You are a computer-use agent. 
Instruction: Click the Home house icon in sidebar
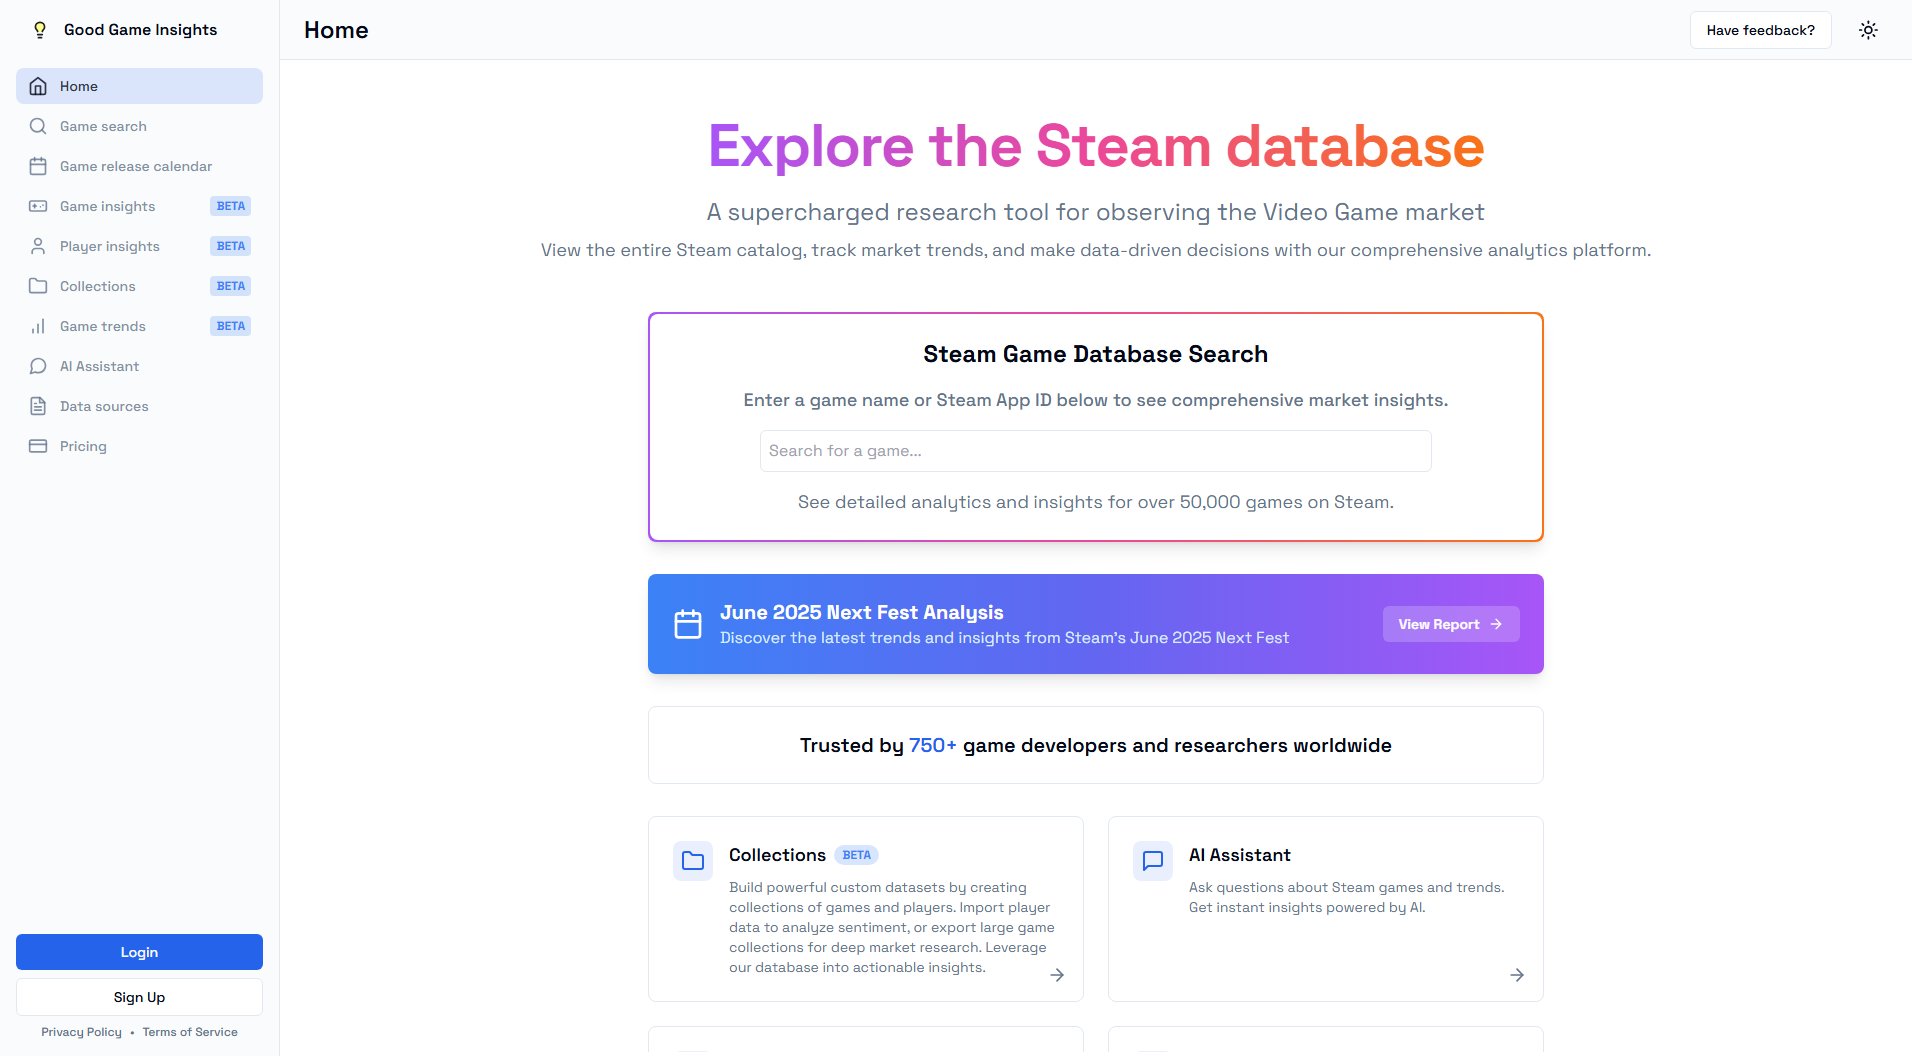click(38, 86)
